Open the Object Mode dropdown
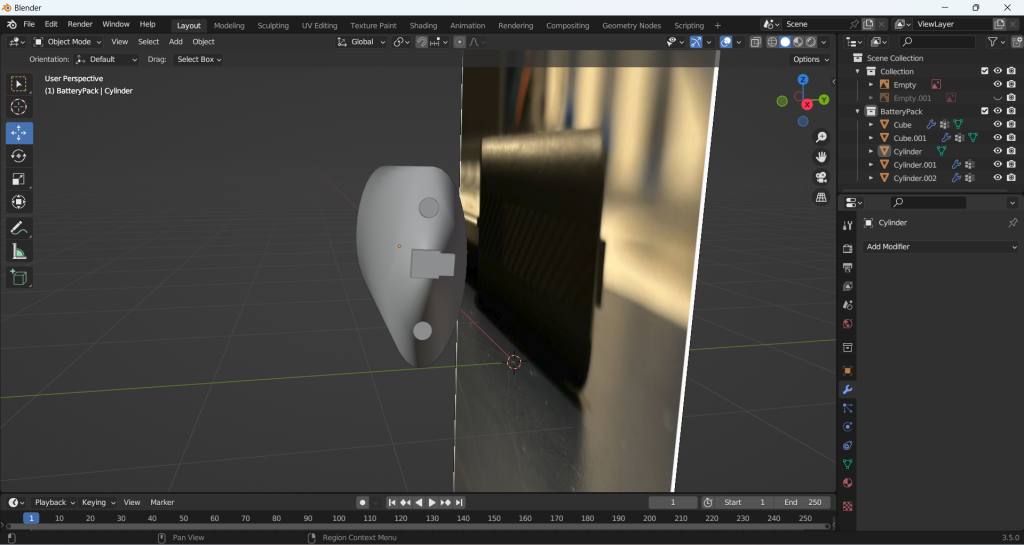Image resolution: width=1024 pixels, height=545 pixels. click(67, 42)
